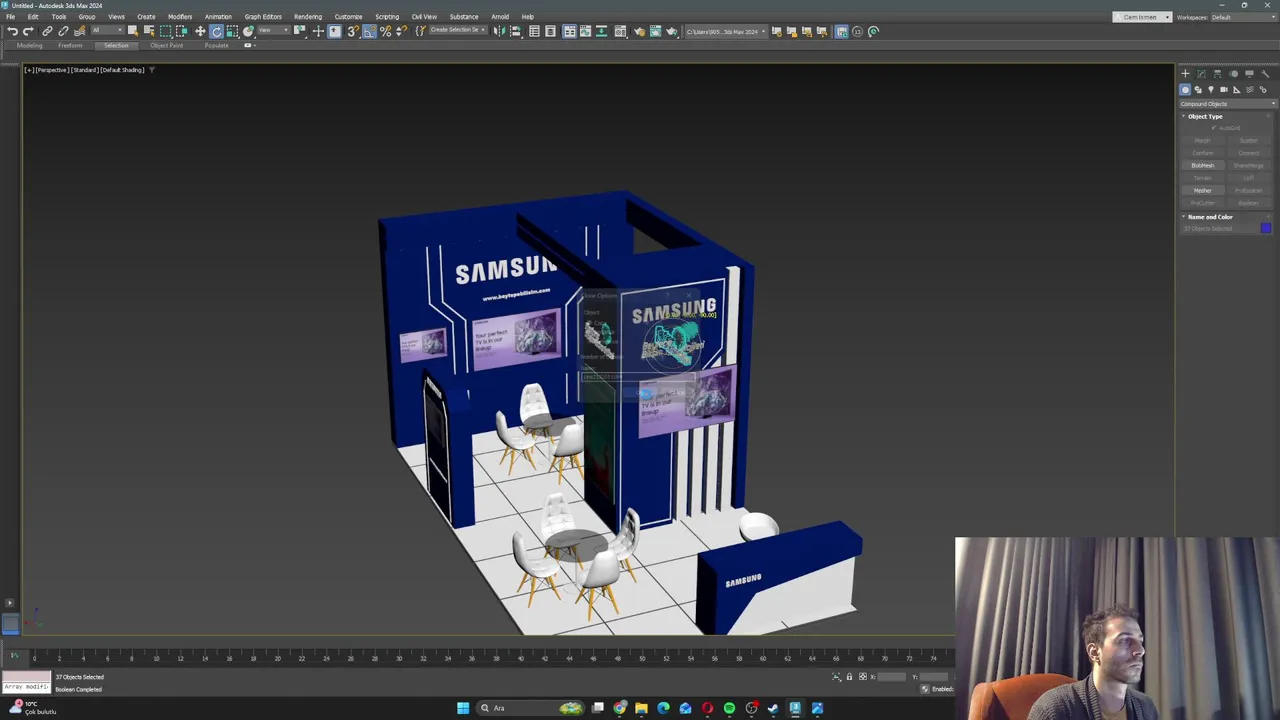The height and width of the screenshot is (720, 1280).
Task: Open the Motion command panel tab
Action: point(1233,73)
